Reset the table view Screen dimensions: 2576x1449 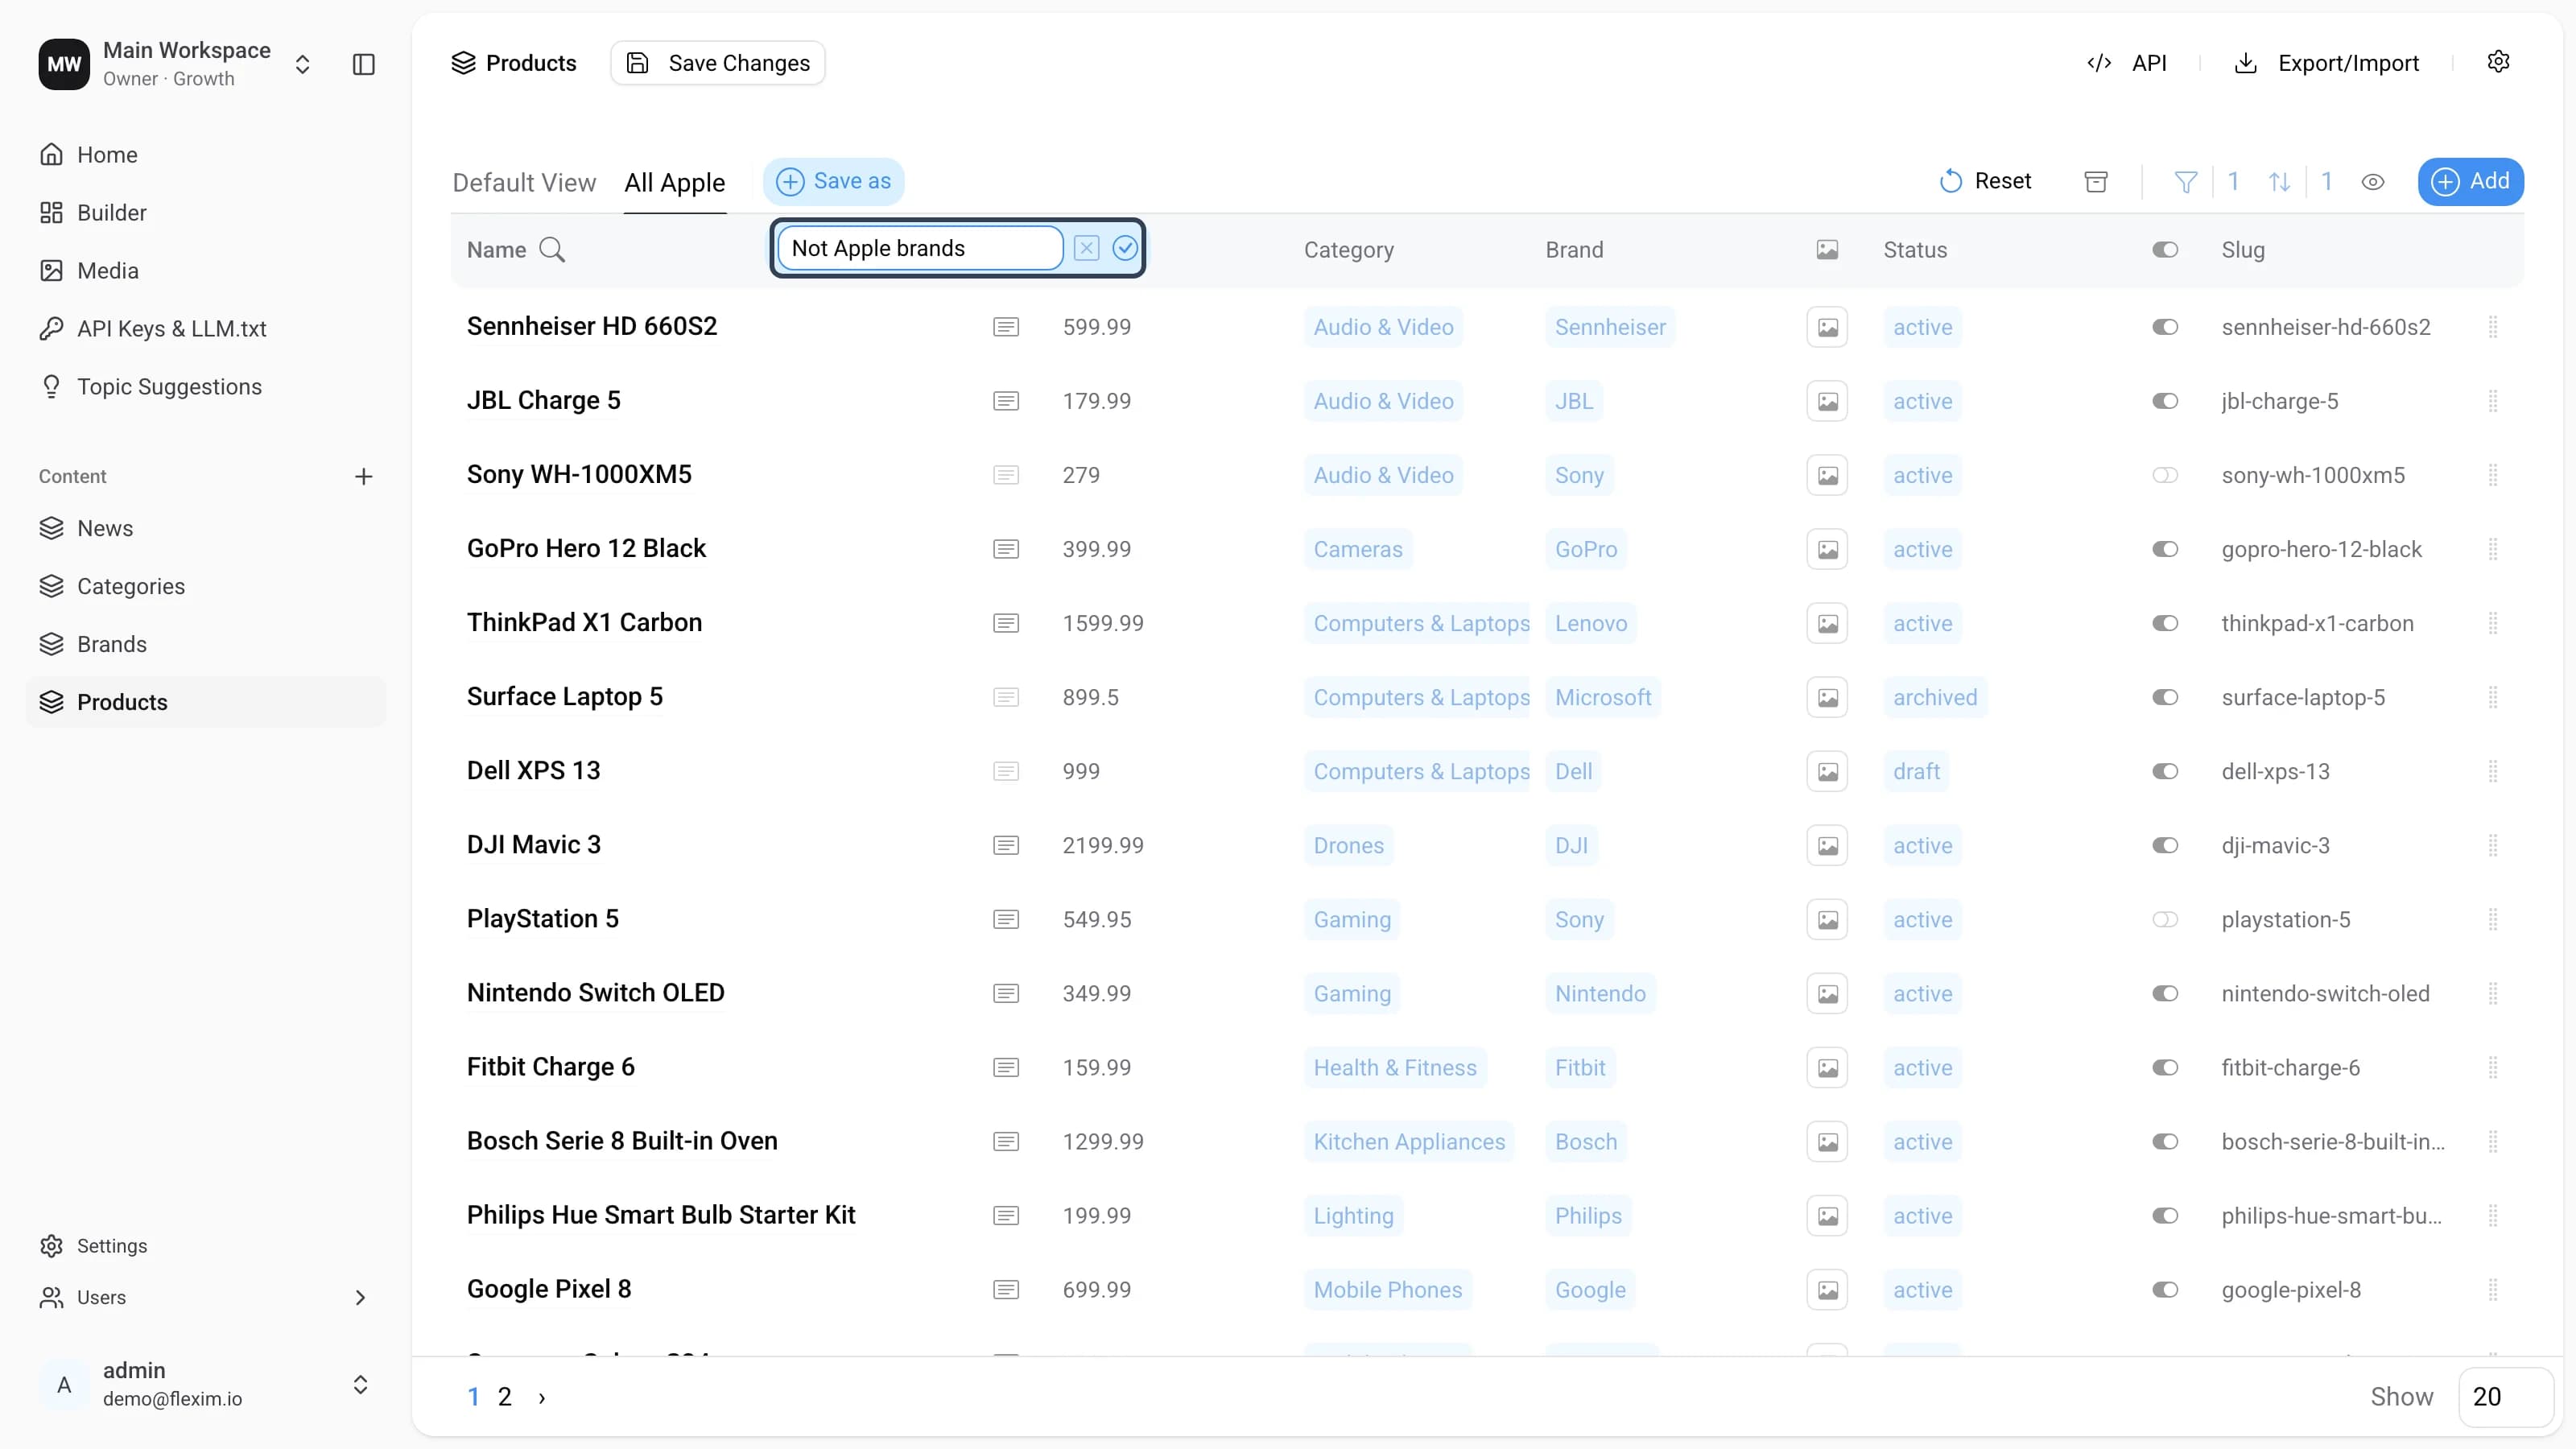pyautogui.click(x=1985, y=181)
